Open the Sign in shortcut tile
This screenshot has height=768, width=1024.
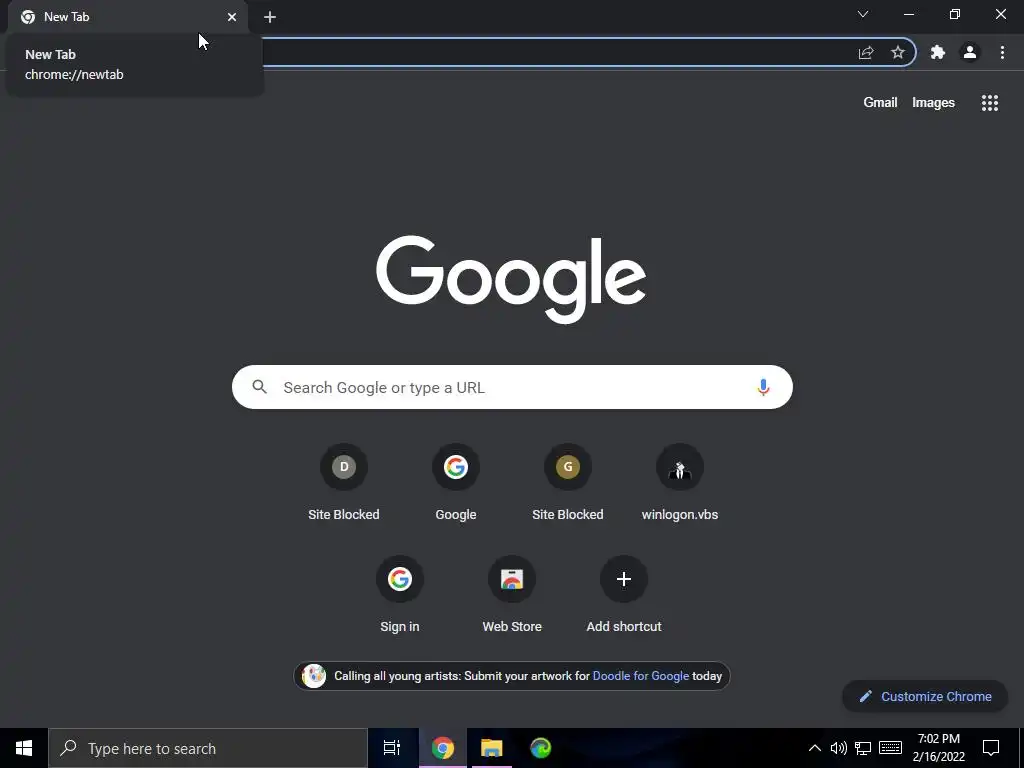coord(400,595)
